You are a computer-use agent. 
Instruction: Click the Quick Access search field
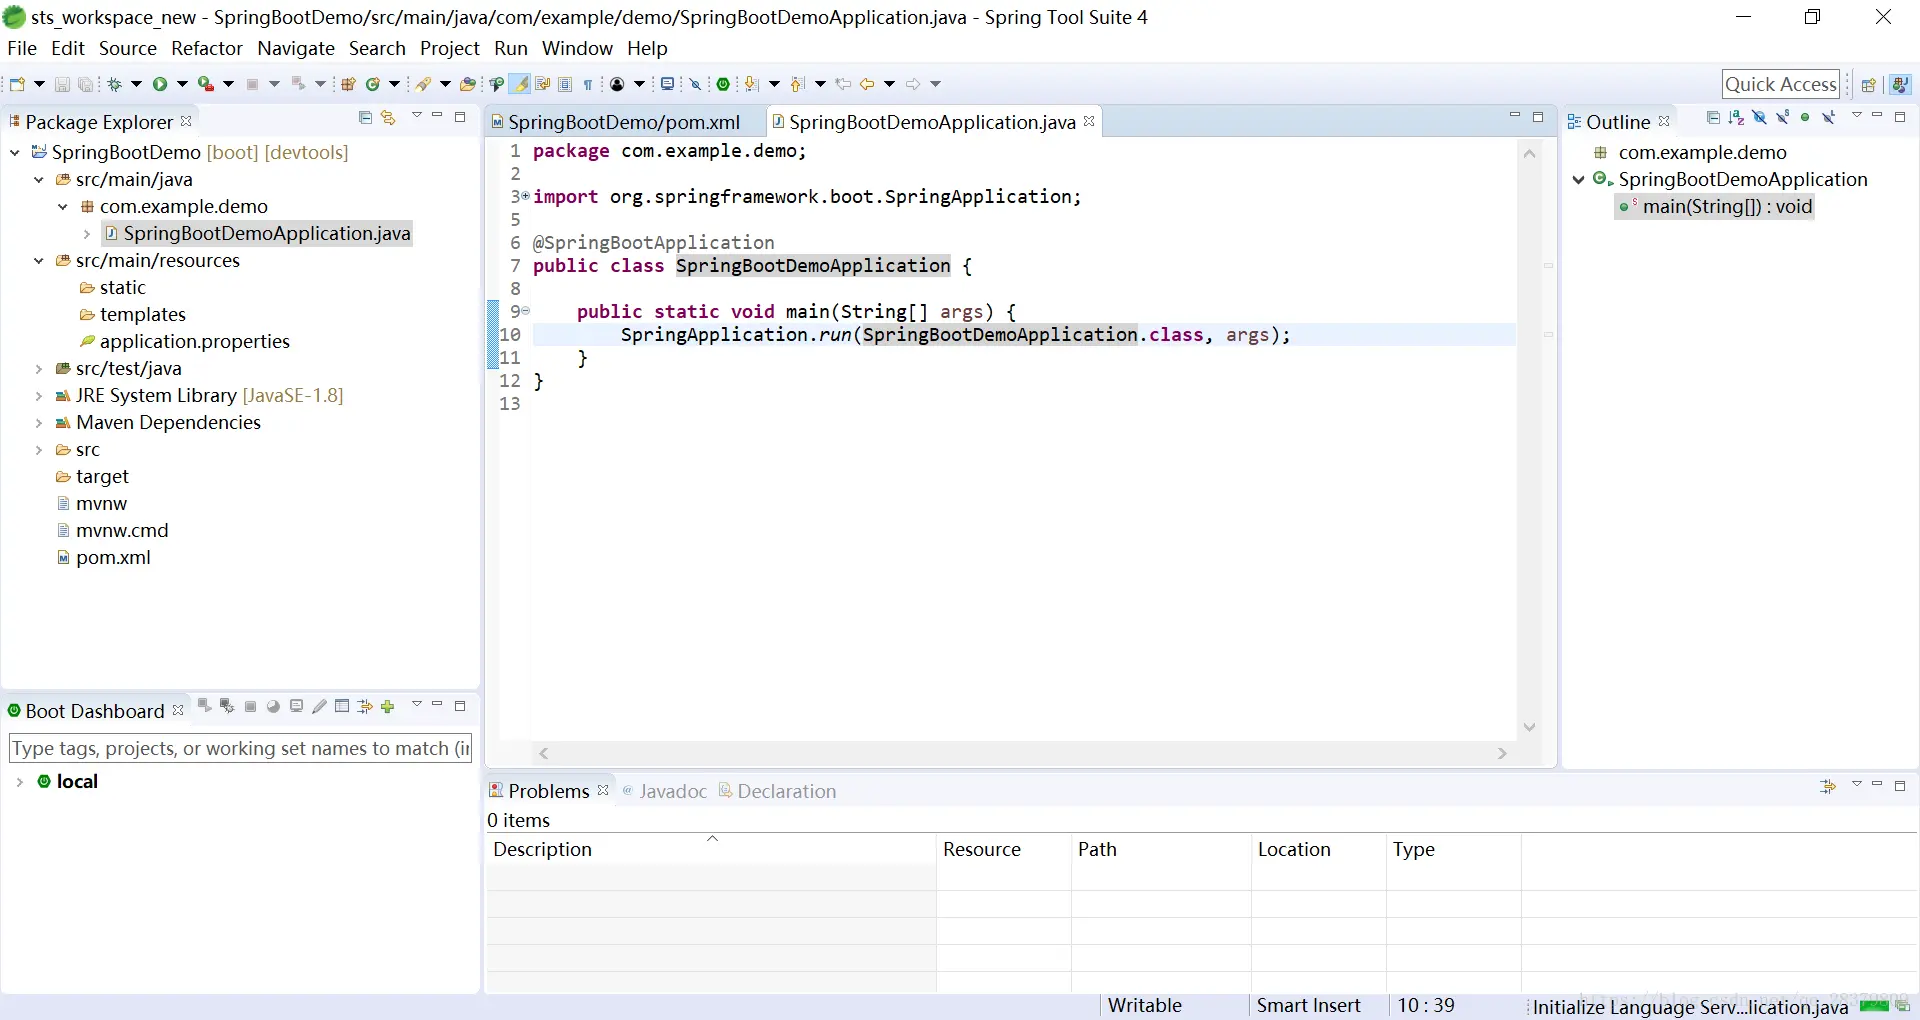click(1780, 85)
